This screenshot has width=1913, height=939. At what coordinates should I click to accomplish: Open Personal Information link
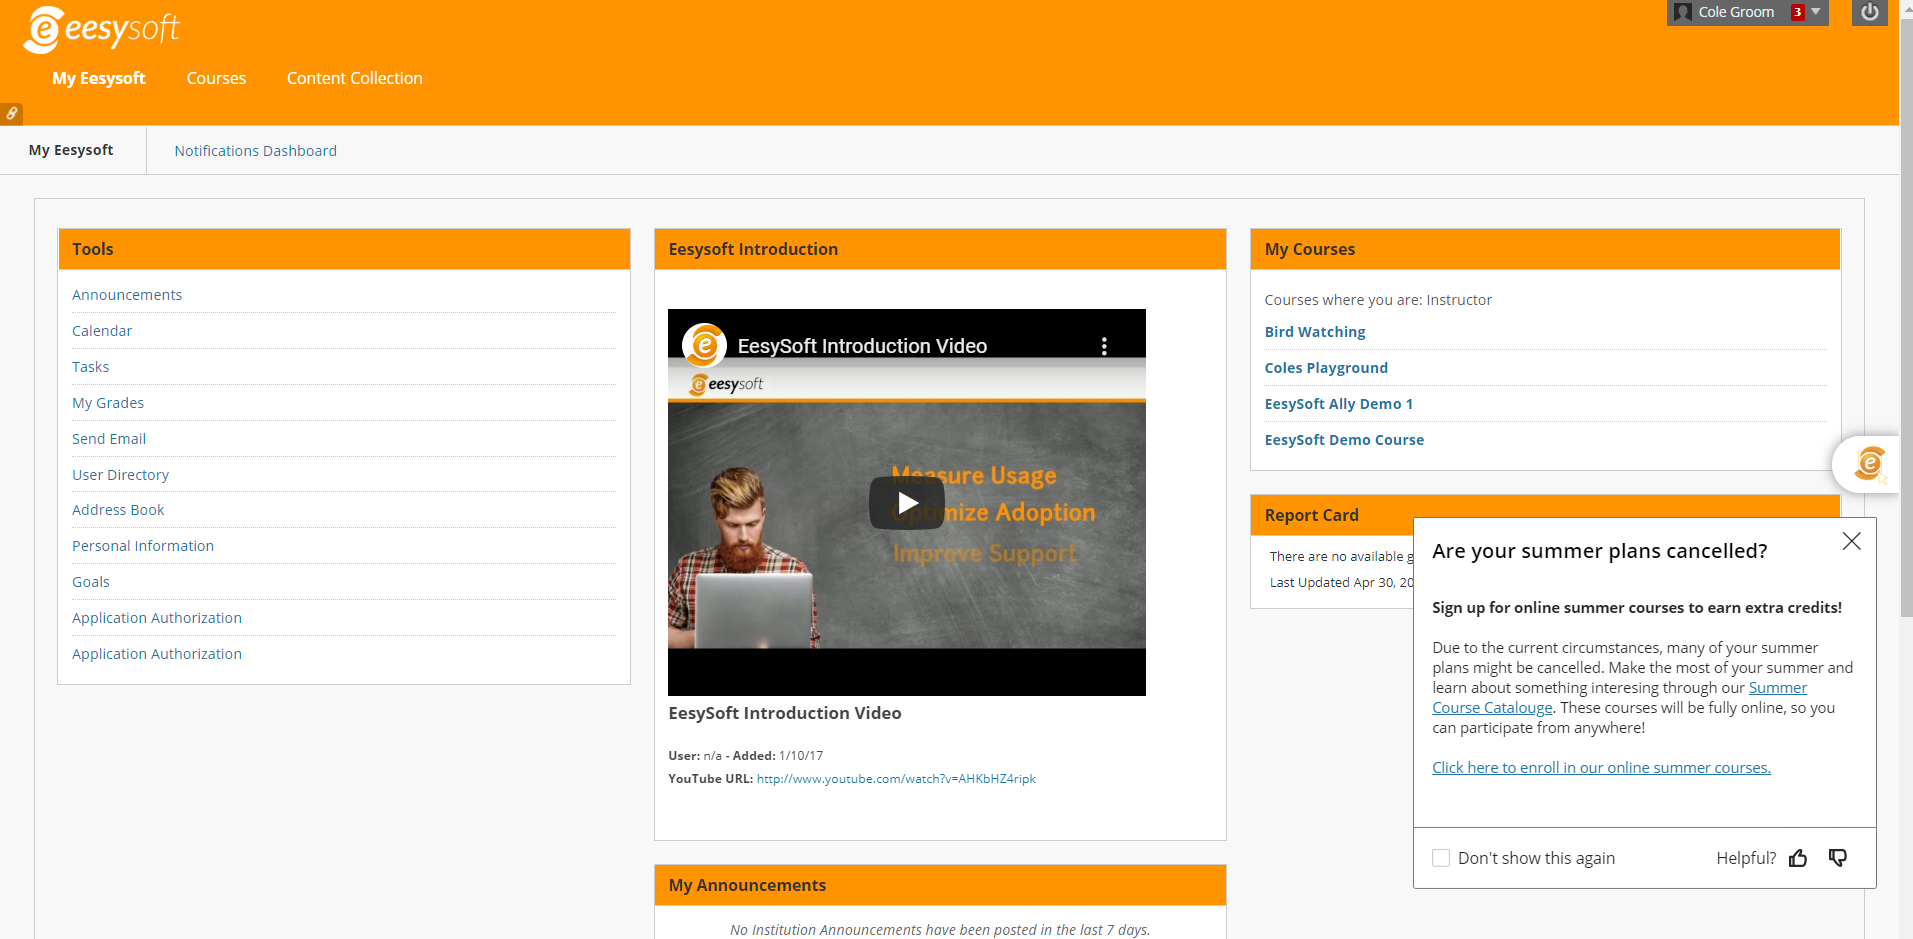pyautogui.click(x=143, y=546)
